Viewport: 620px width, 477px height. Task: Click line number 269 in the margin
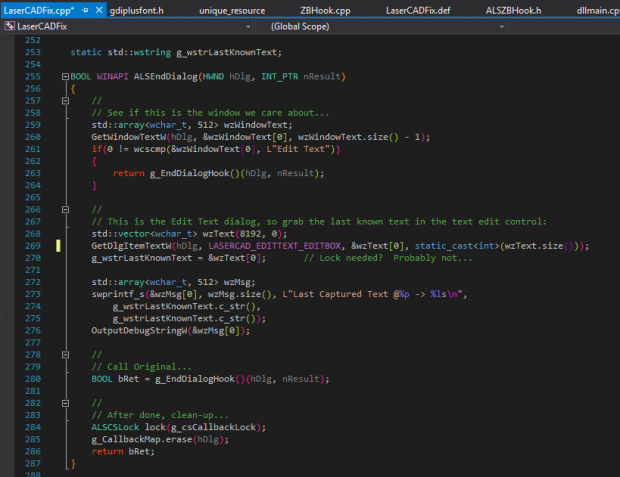coord(32,245)
